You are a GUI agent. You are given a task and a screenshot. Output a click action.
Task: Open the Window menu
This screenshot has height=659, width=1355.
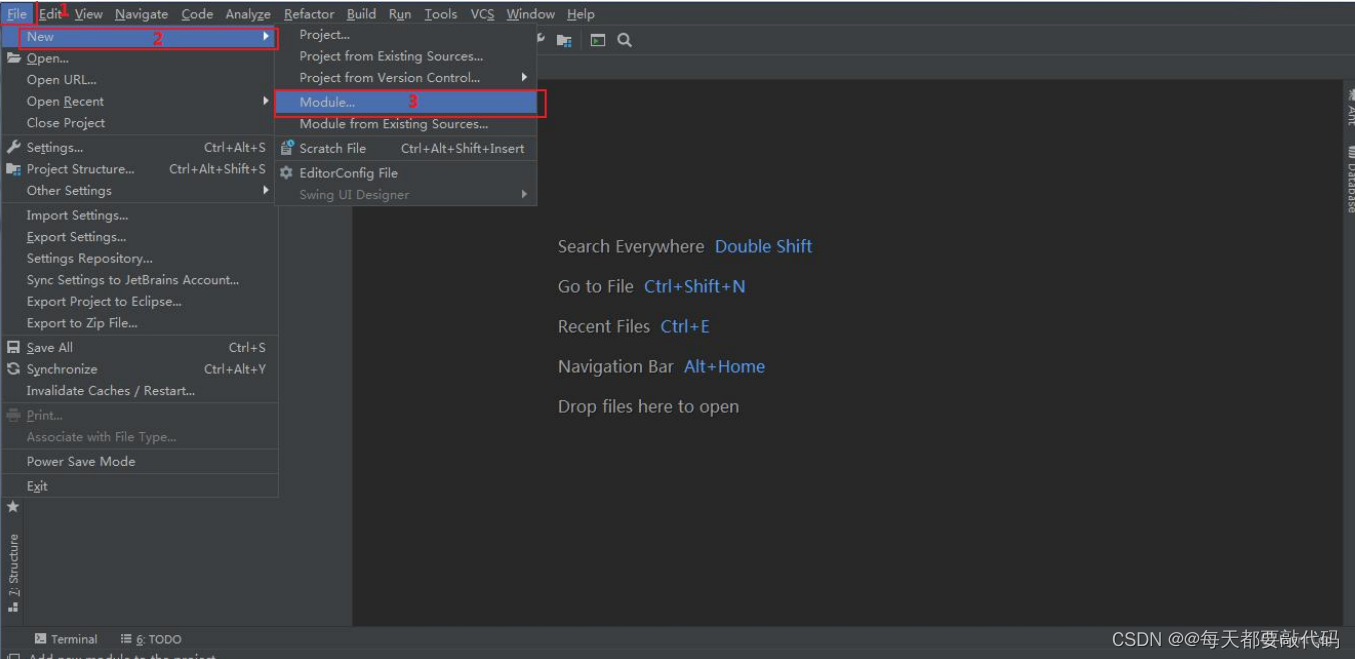click(x=530, y=14)
